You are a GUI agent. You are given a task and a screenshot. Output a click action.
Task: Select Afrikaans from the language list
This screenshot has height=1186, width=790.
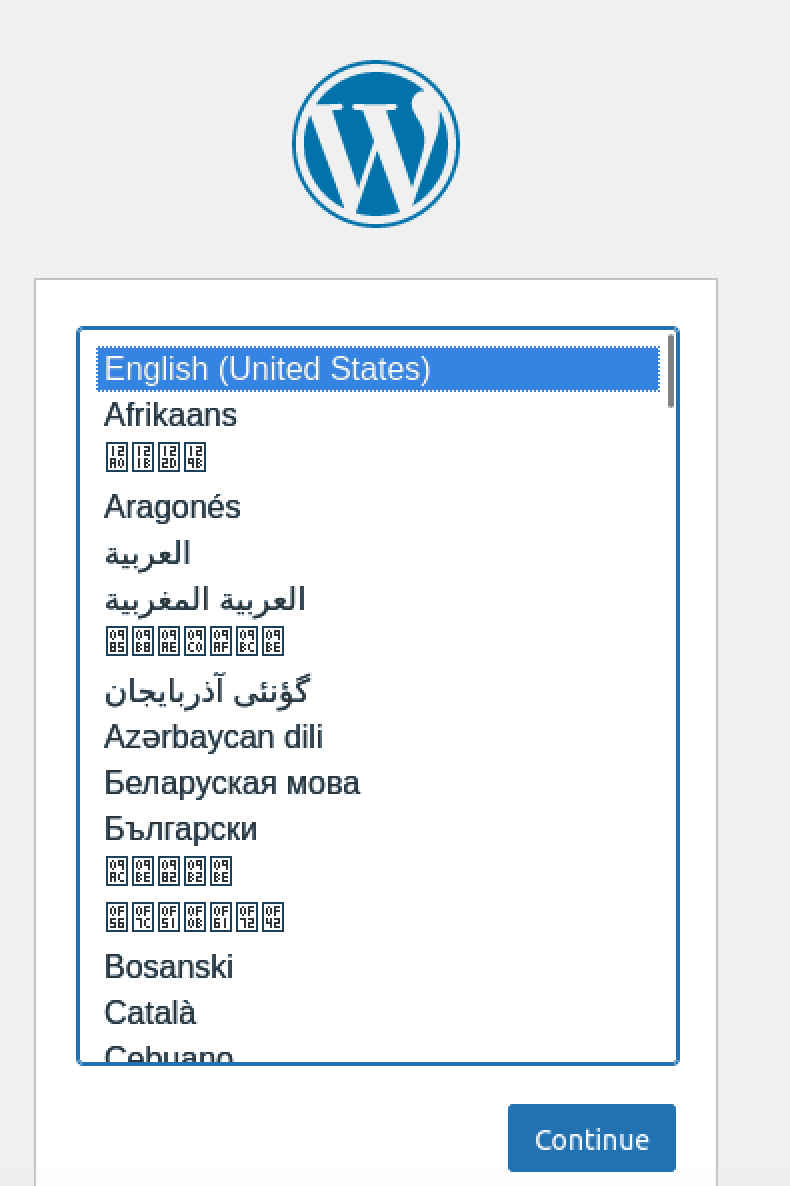tap(169, 415)
